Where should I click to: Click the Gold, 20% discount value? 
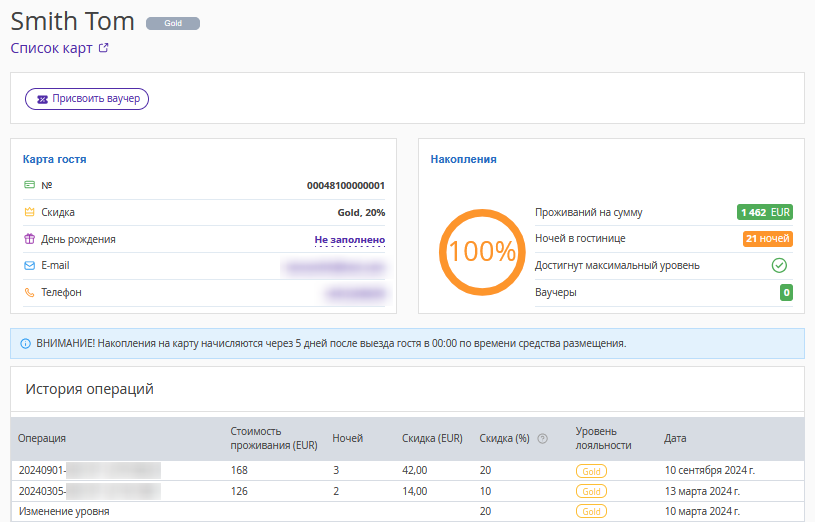click(361, 213)
